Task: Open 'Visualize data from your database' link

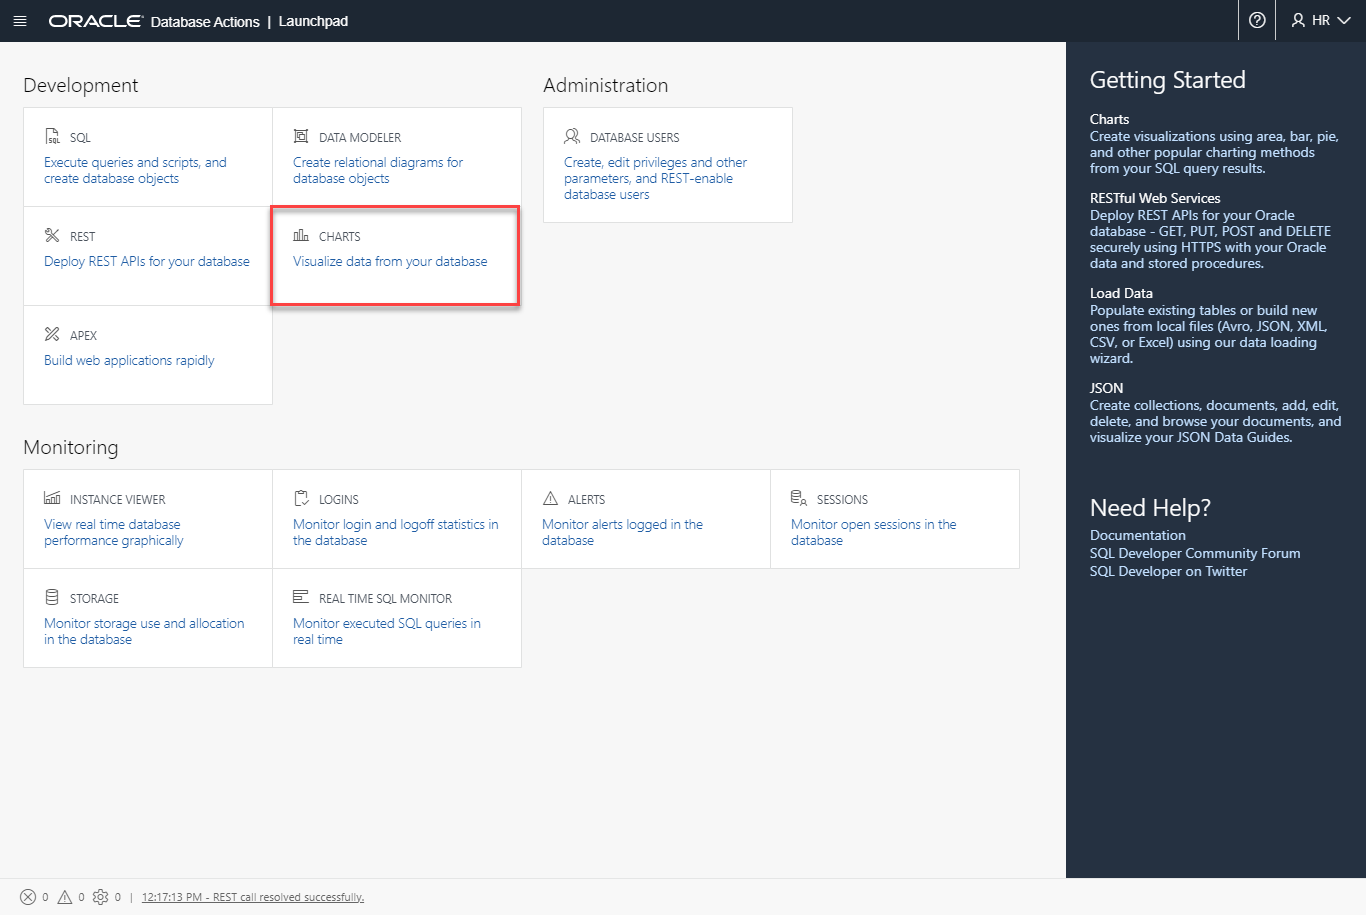Action: (x=390, y=261)
